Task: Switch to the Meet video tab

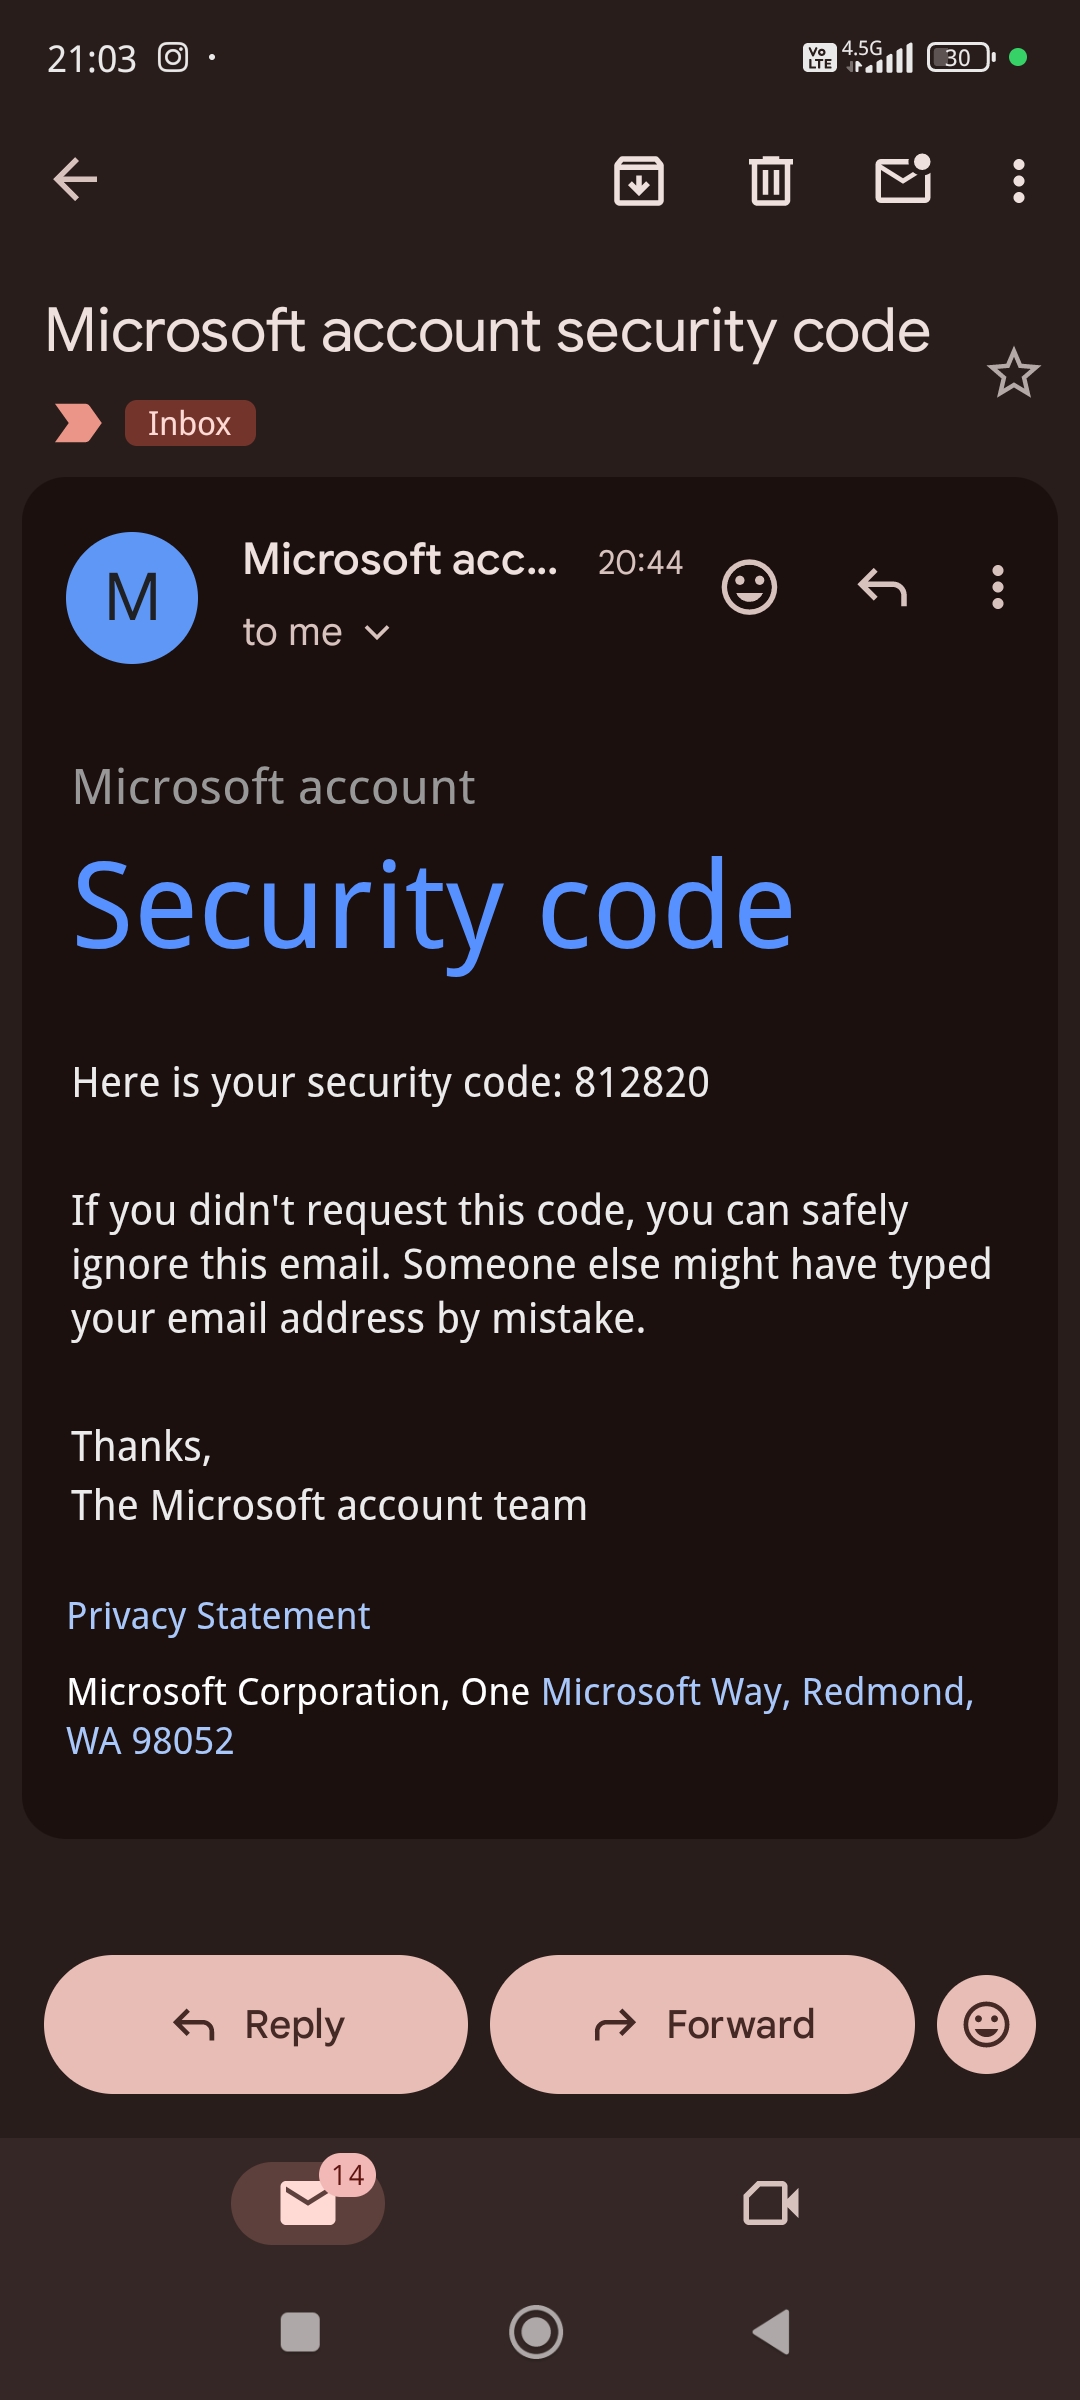Action: coord(771,2203)
